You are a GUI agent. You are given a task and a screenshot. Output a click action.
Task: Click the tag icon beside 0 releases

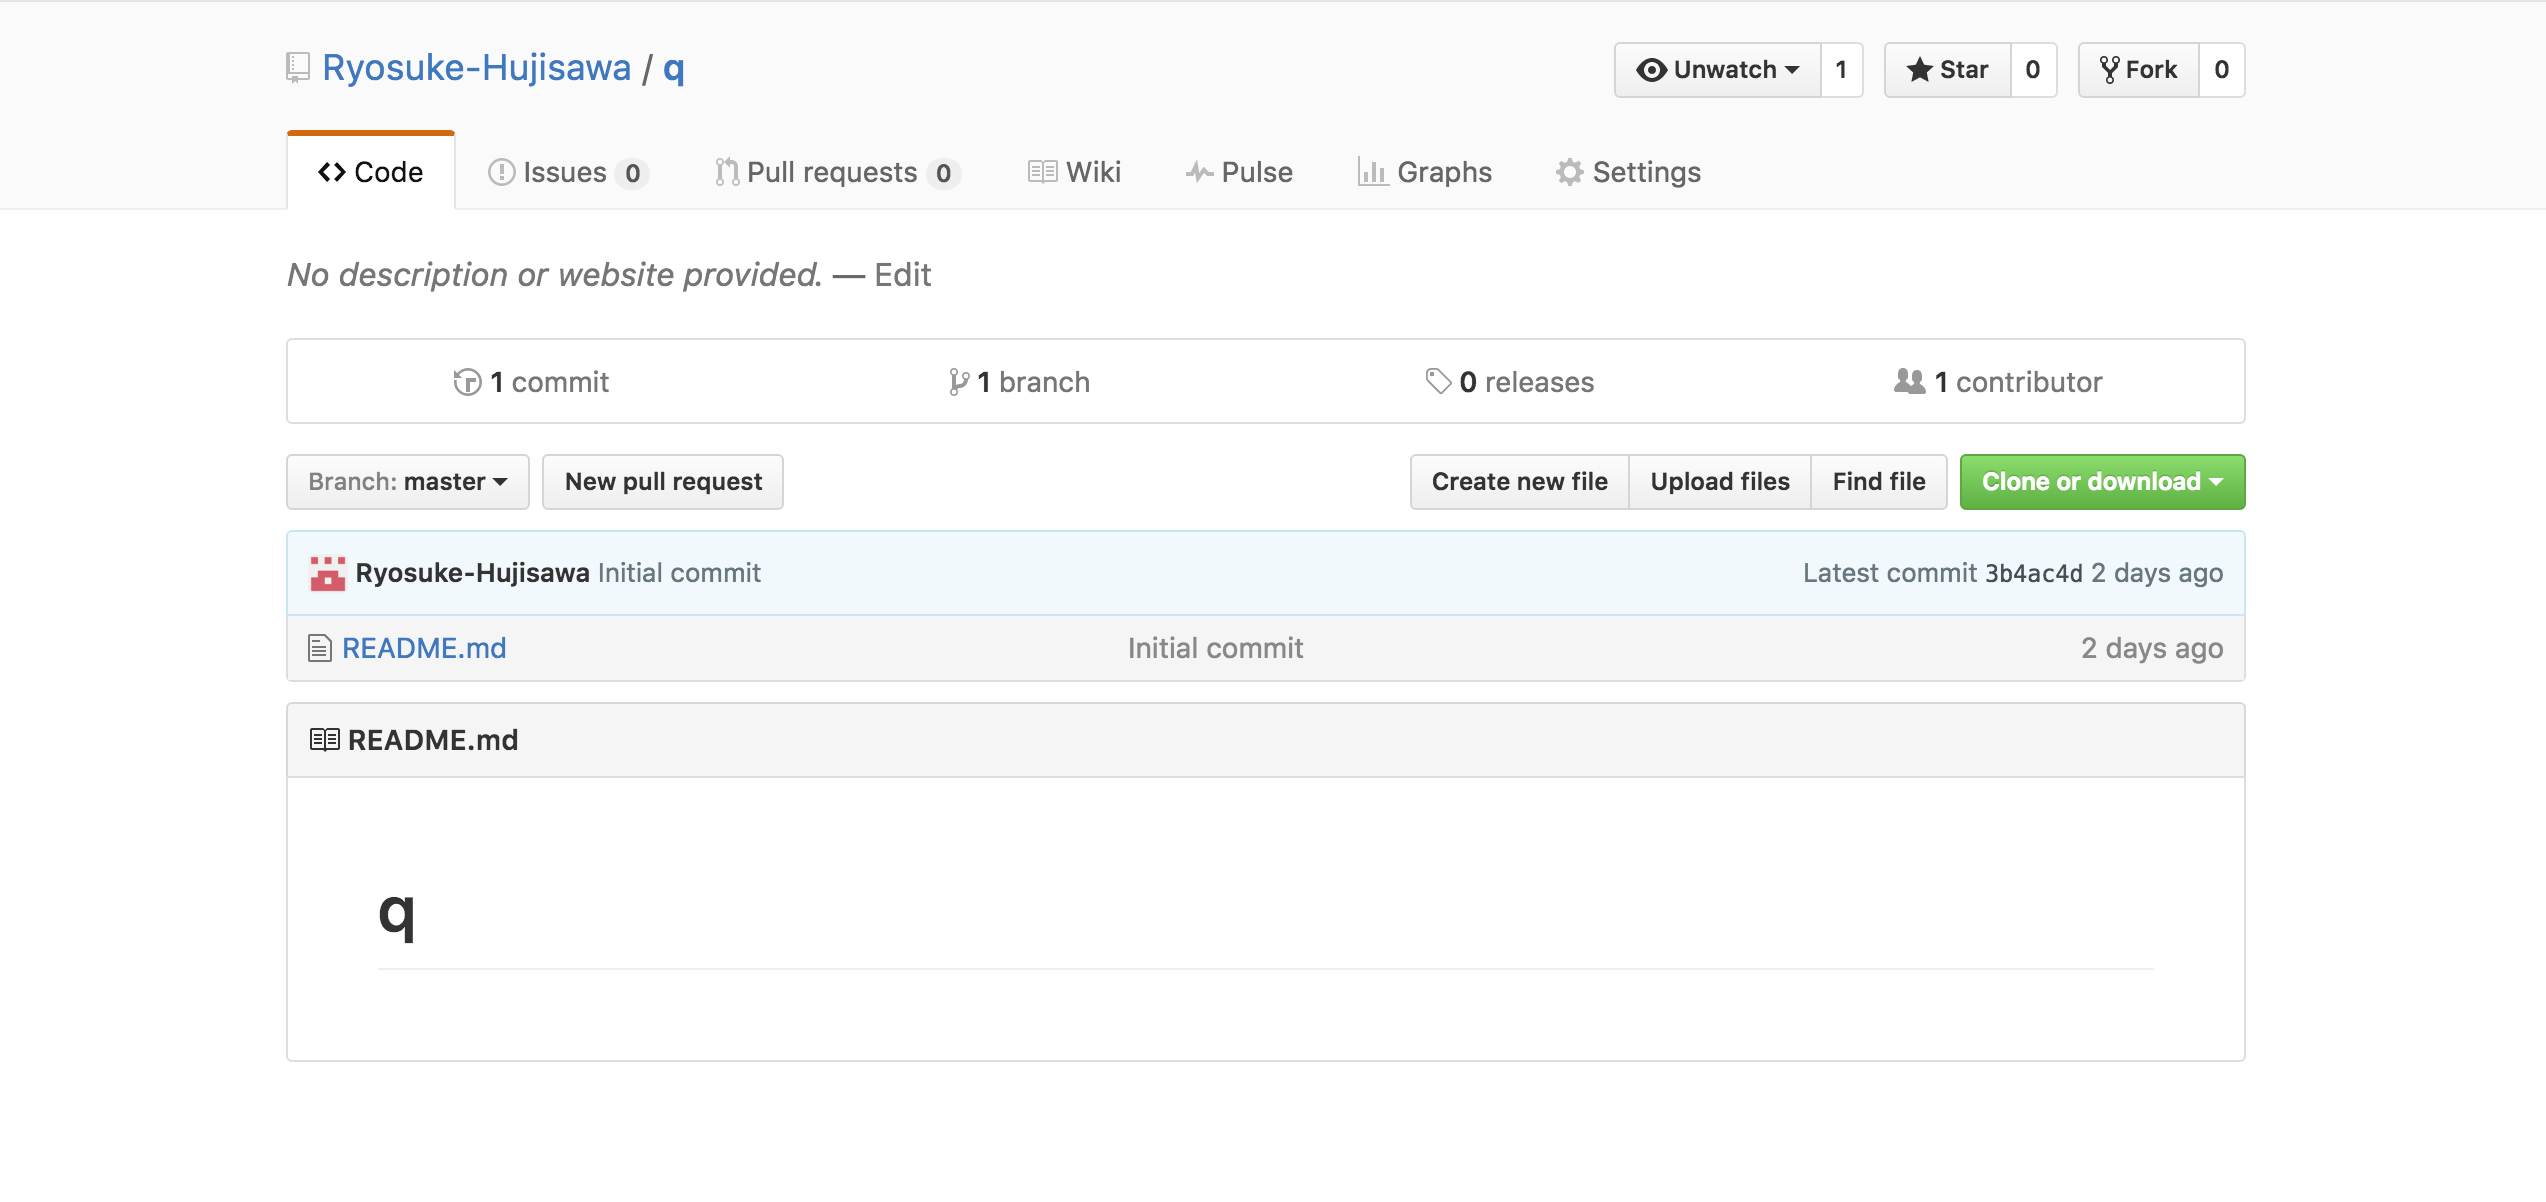click(1438, 381)
